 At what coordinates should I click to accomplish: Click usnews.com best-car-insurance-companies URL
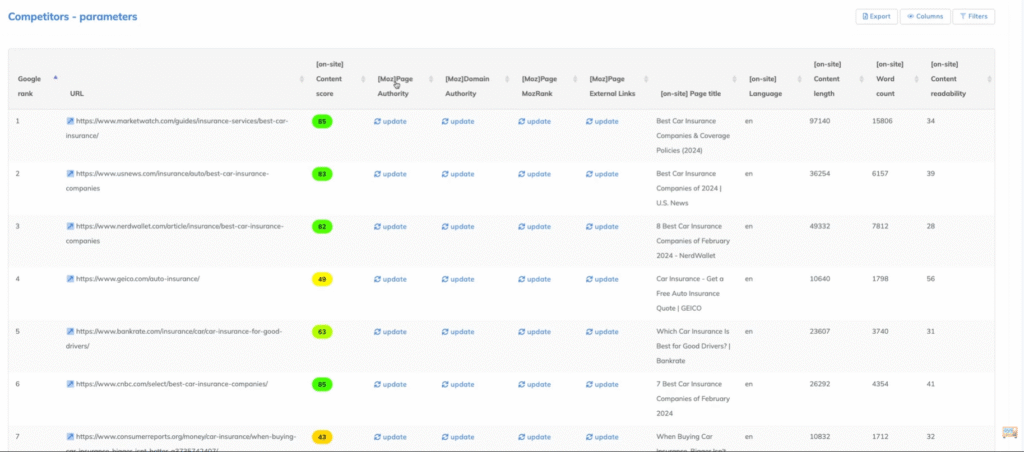coord(168,181)
